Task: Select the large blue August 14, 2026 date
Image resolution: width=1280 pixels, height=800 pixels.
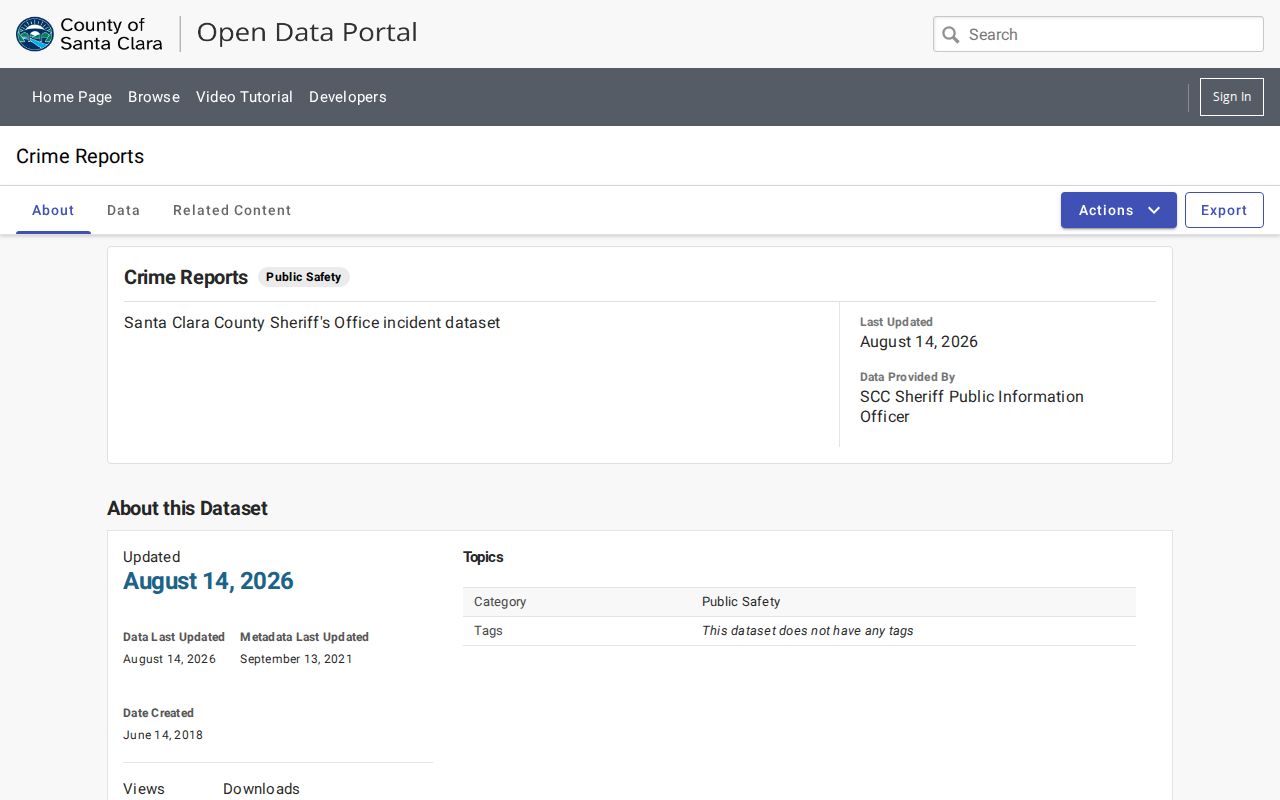Action: [208, 581]
